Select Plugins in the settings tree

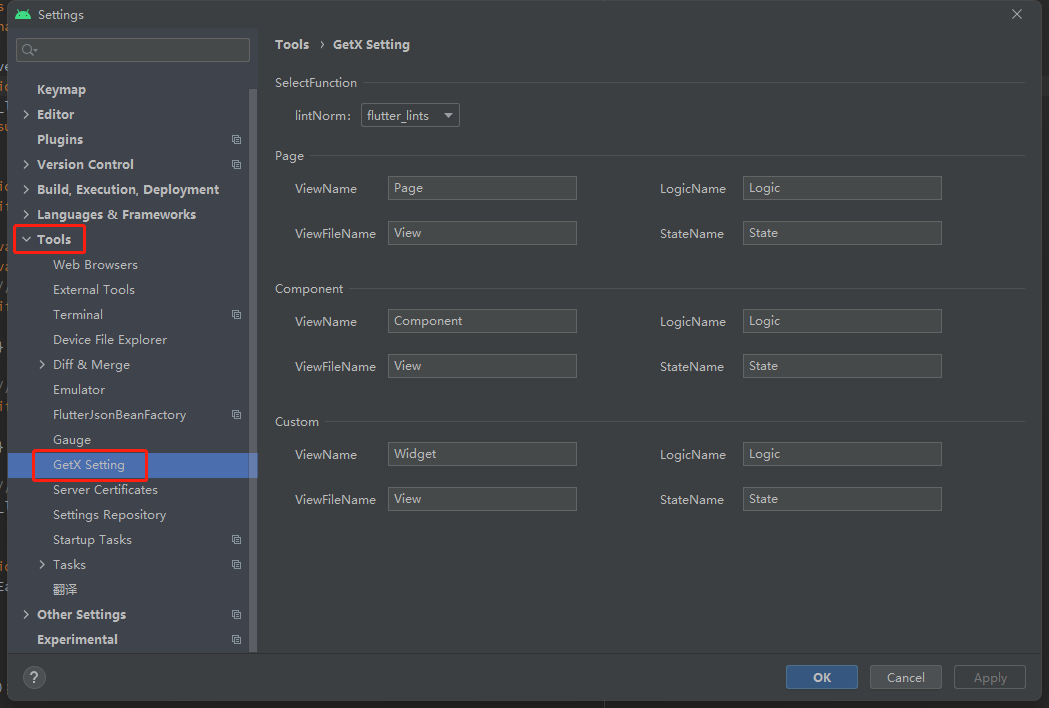[x=60, y=139]
